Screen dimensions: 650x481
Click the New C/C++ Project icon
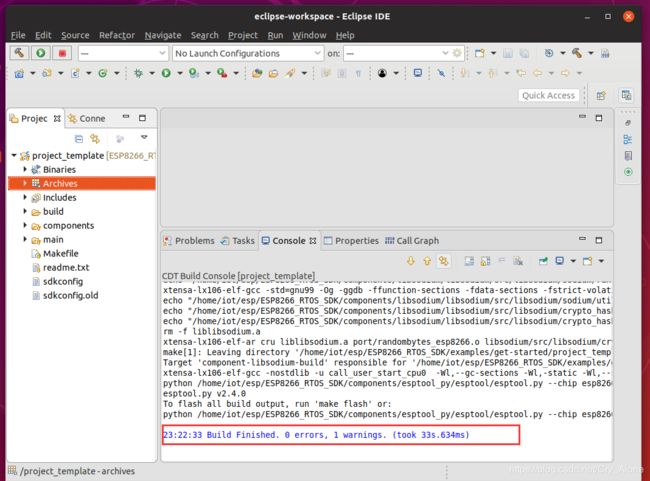tap(19, 73)
